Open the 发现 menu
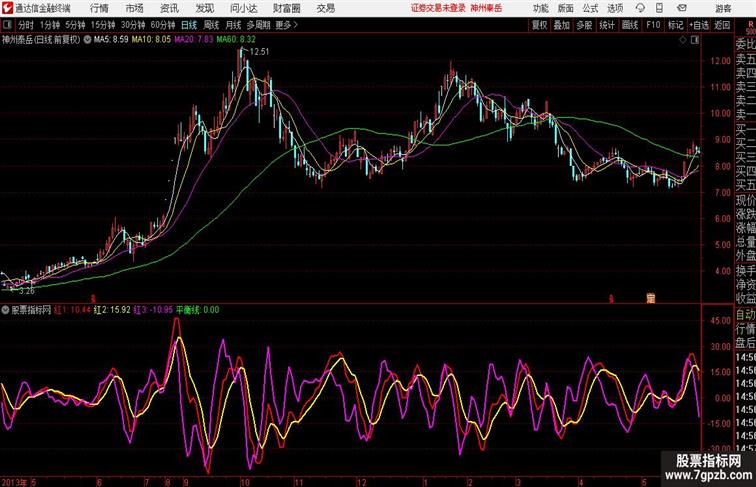Viewport: 756px width, 487px height. click(x=204, y=8)
